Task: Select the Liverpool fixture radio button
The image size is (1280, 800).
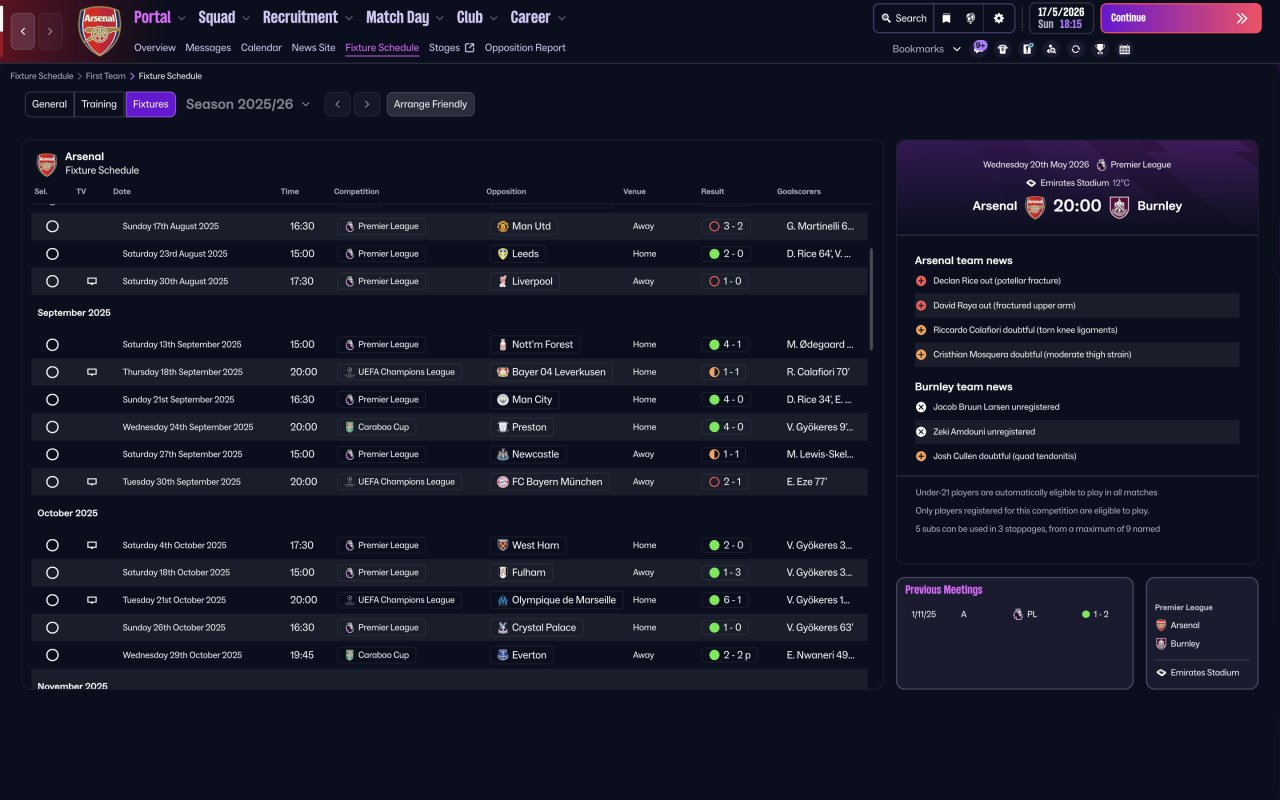Action: [52, 282]
